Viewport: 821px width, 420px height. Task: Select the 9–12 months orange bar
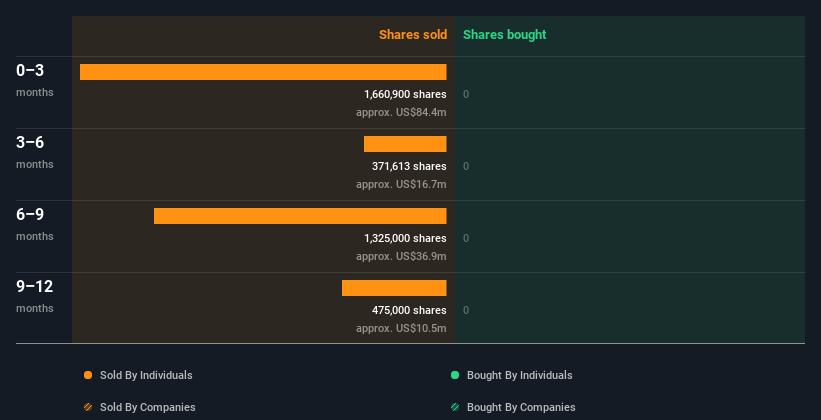point(394,288)
